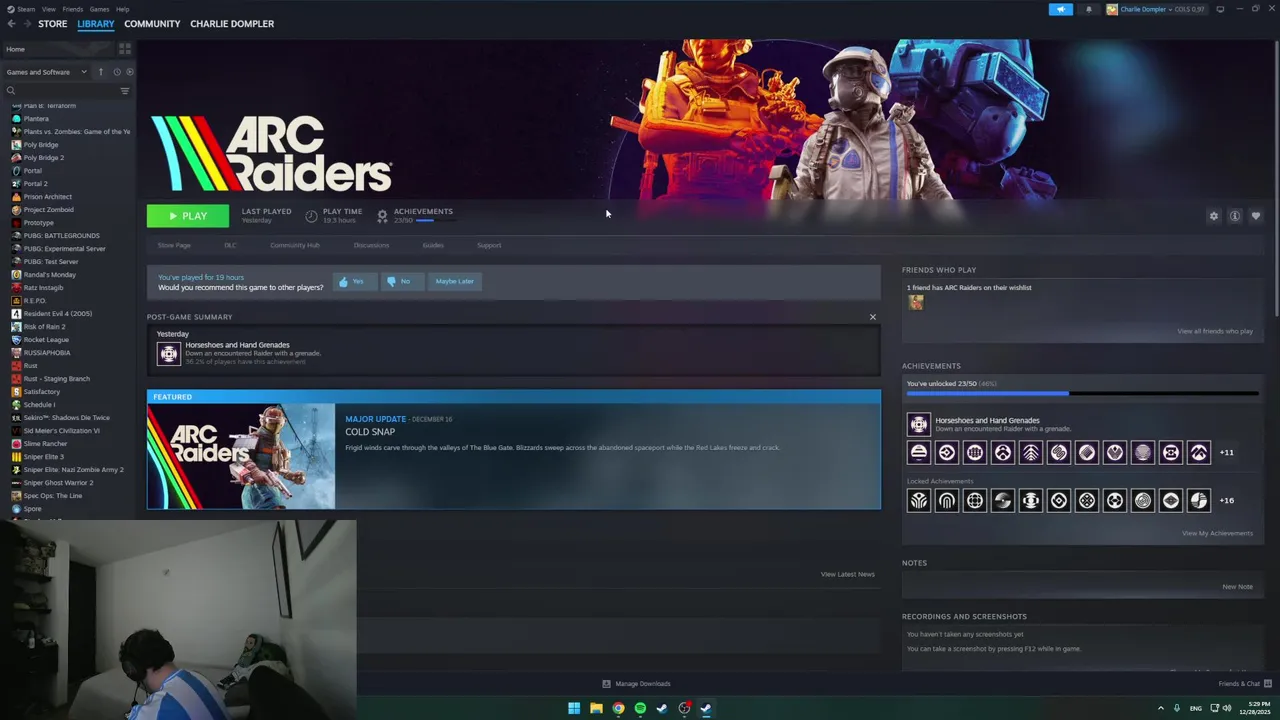
Task: Open File Explorer from the taskbar
Action: tap(596, 709)
